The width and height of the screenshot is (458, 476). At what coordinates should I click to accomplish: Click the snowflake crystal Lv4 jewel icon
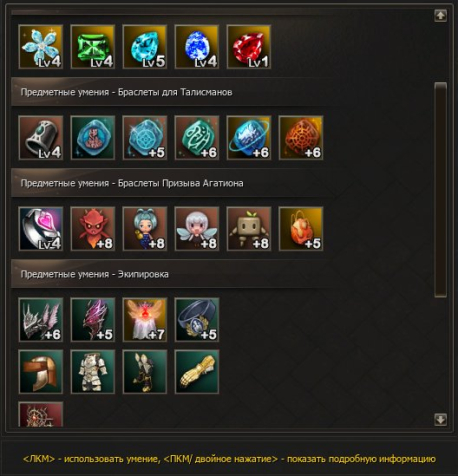[41, 47]
